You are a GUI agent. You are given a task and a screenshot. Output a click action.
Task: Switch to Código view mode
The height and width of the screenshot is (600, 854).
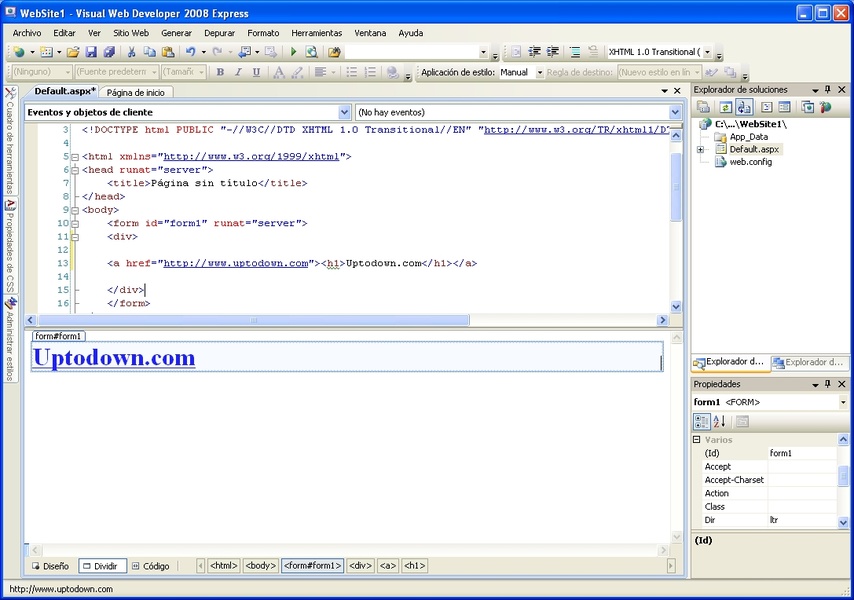[150, 566]
